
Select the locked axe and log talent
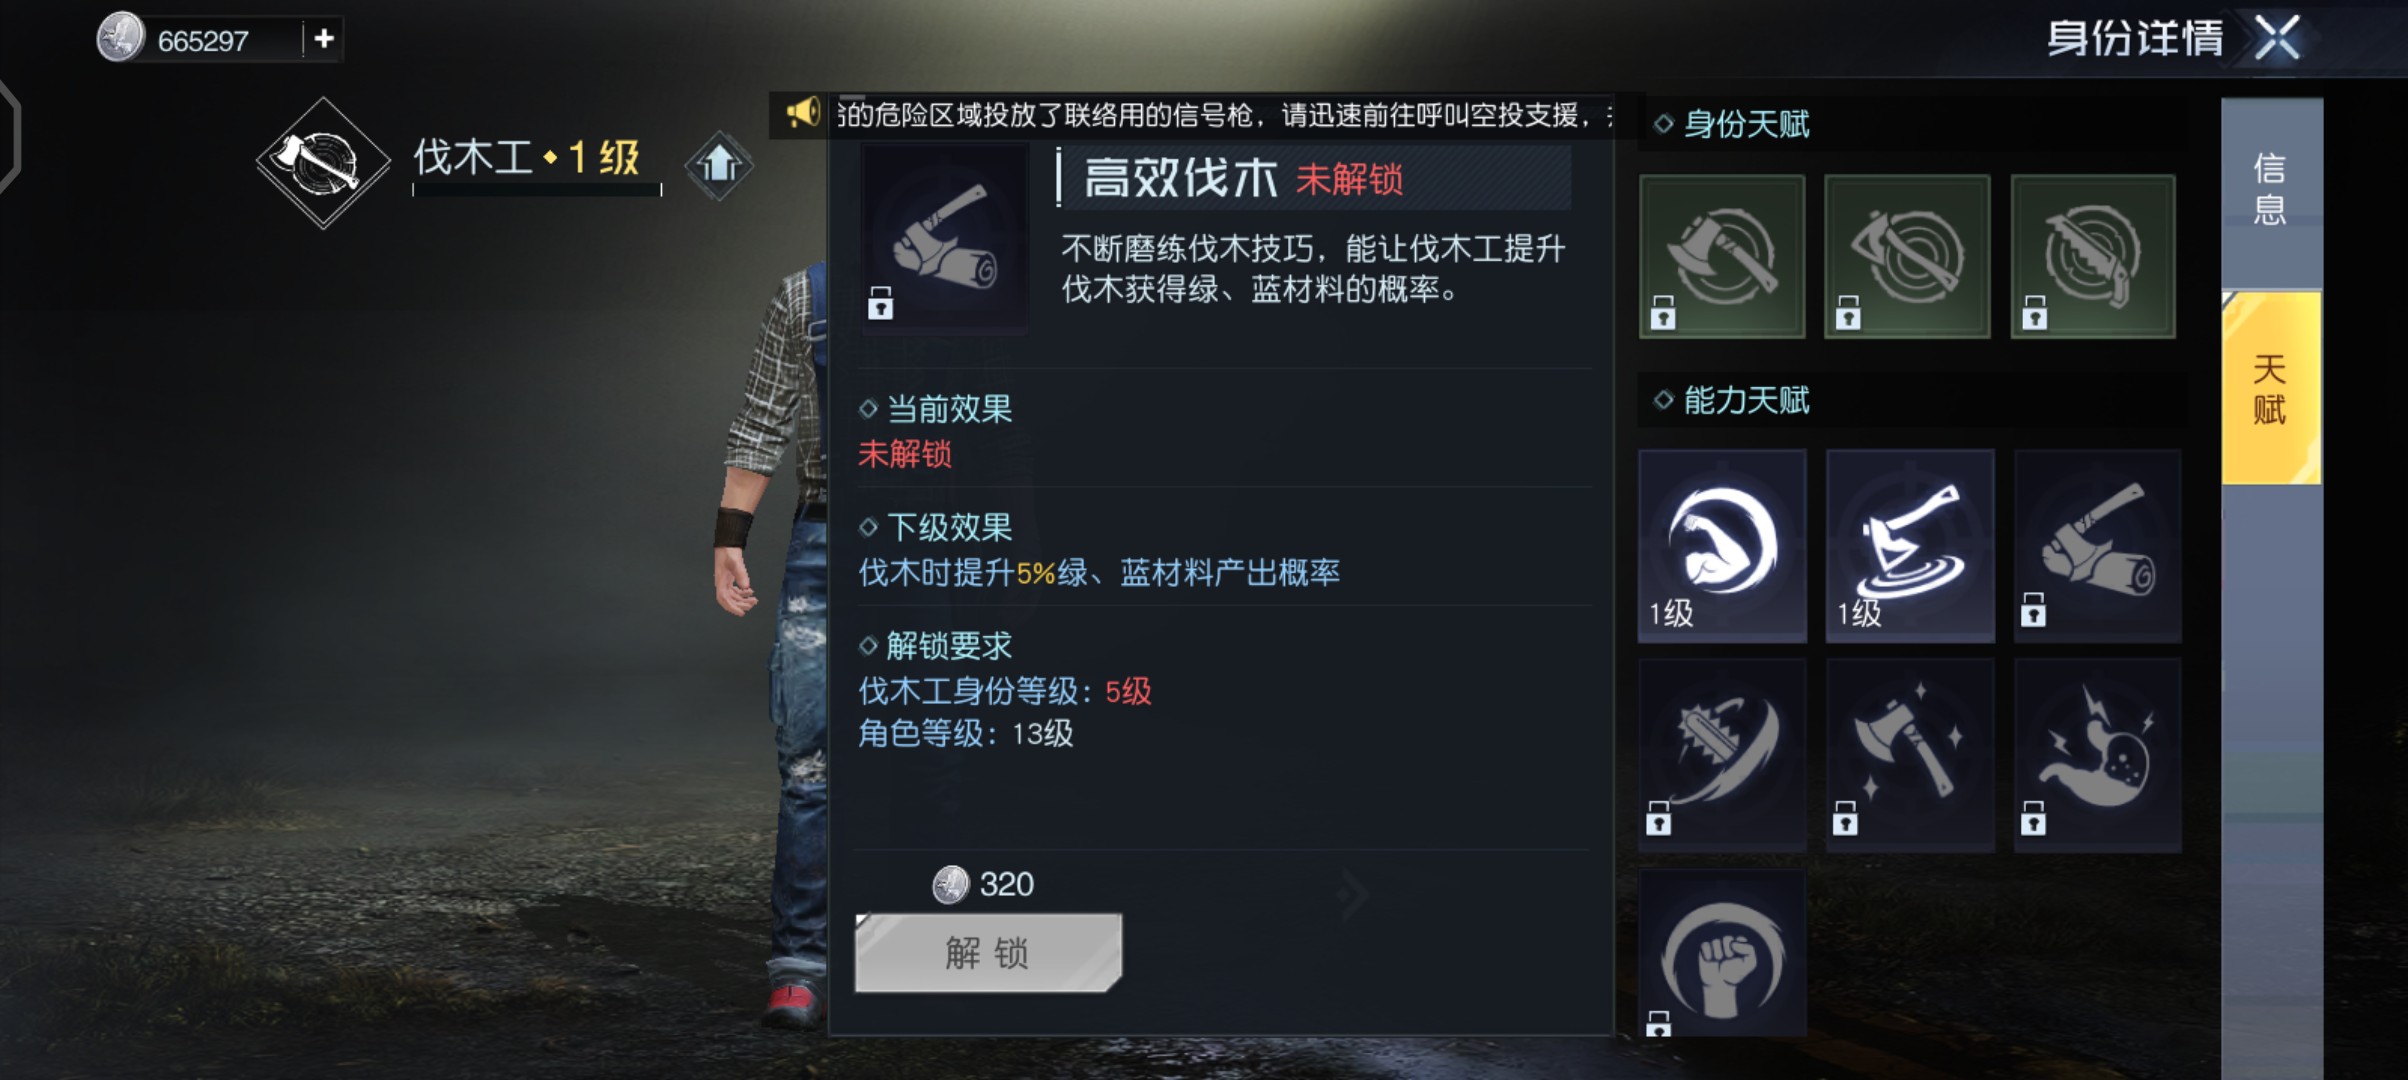tap(2097, 546)
